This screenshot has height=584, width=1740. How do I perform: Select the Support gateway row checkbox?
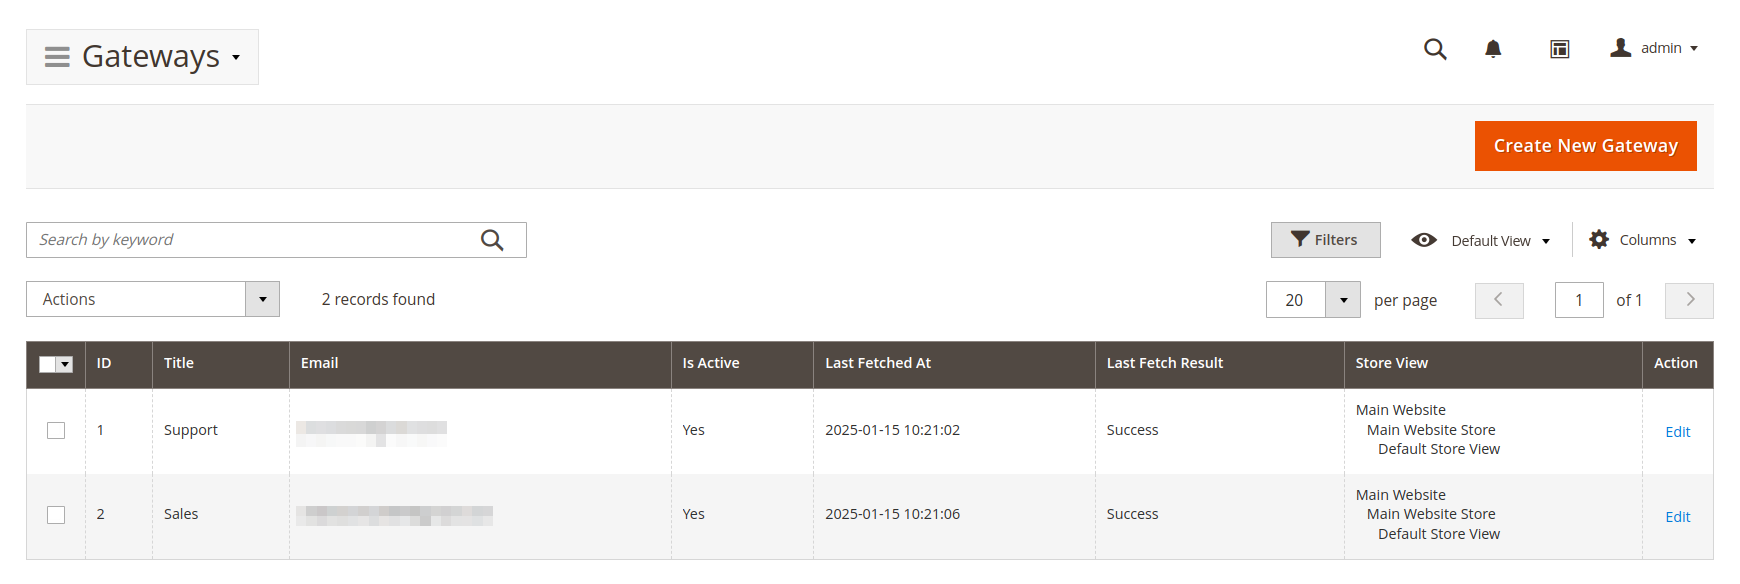click(56, 430)
